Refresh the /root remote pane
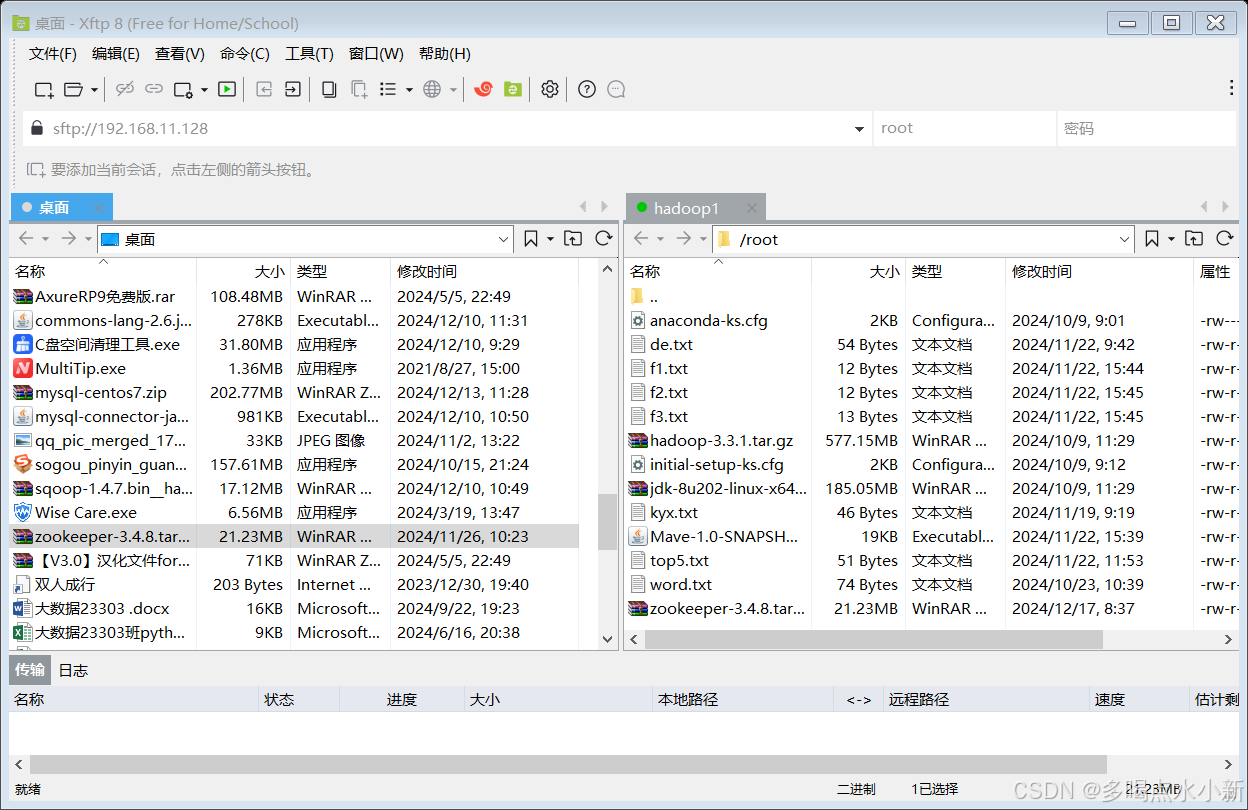The height and width of the screenshot is (810, 1248). click(1224, 238)
